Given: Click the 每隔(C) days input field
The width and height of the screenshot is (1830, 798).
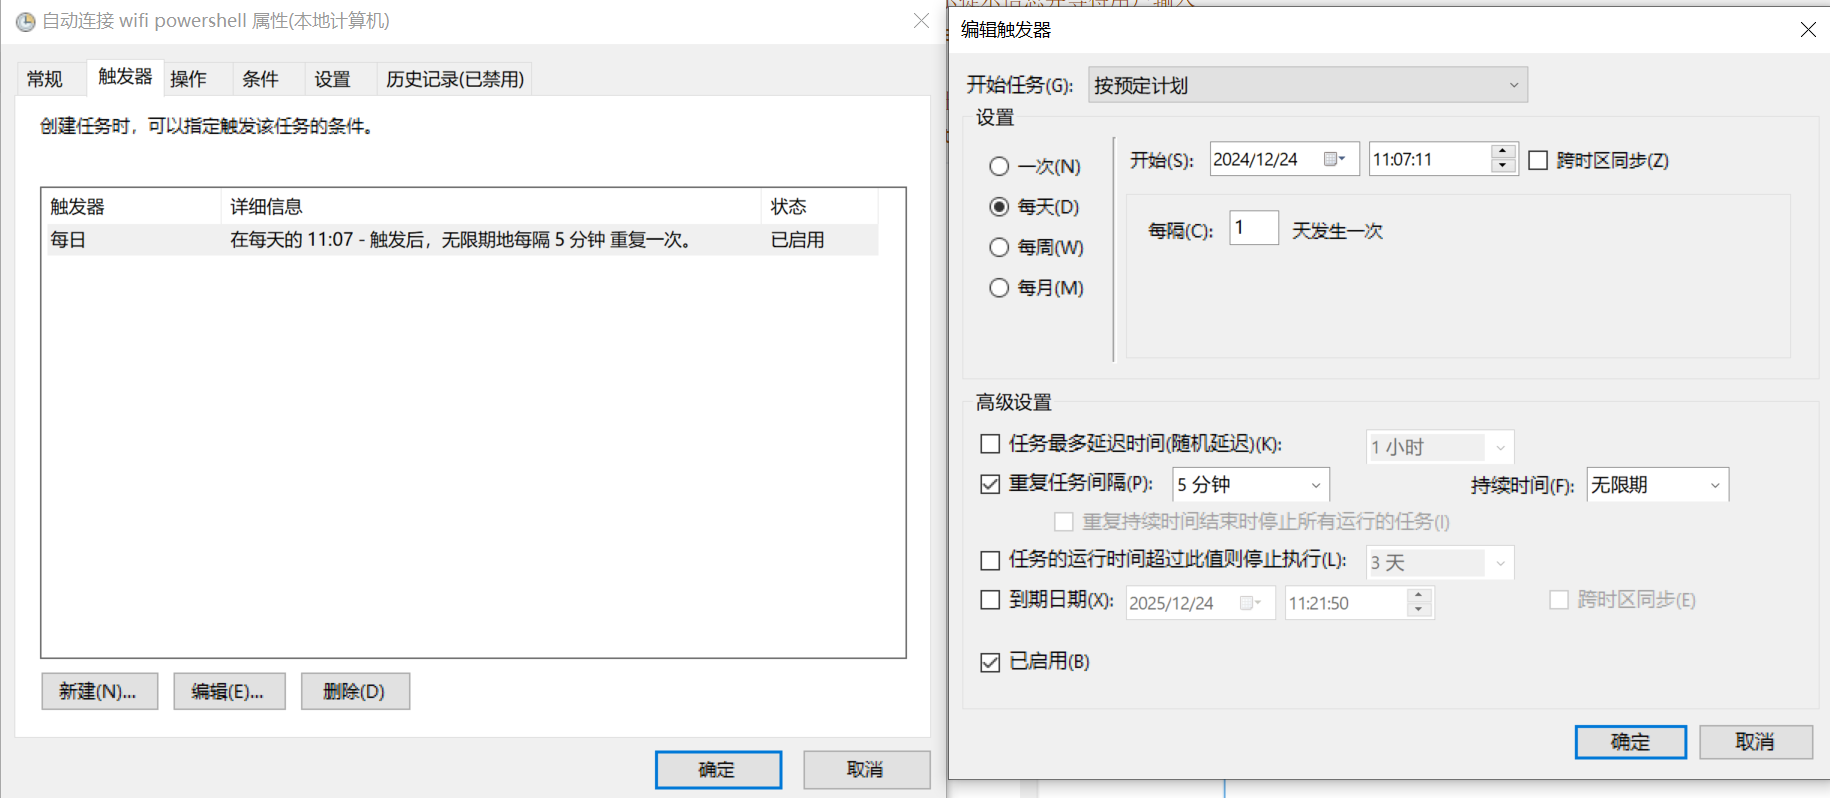Looking at the screenshot, I should (x=1254, y=228).
